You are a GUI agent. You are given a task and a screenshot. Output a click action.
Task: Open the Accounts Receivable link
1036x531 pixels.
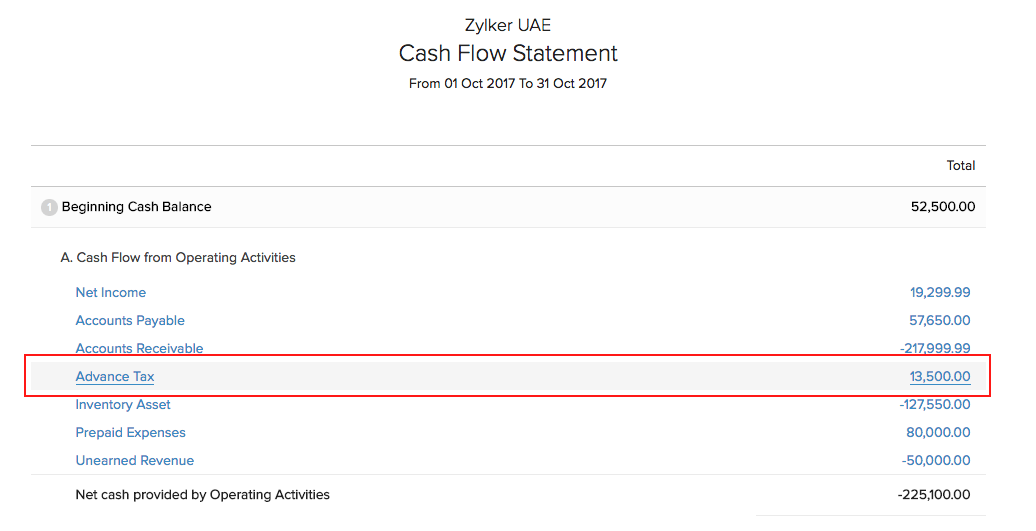[139, 348]
